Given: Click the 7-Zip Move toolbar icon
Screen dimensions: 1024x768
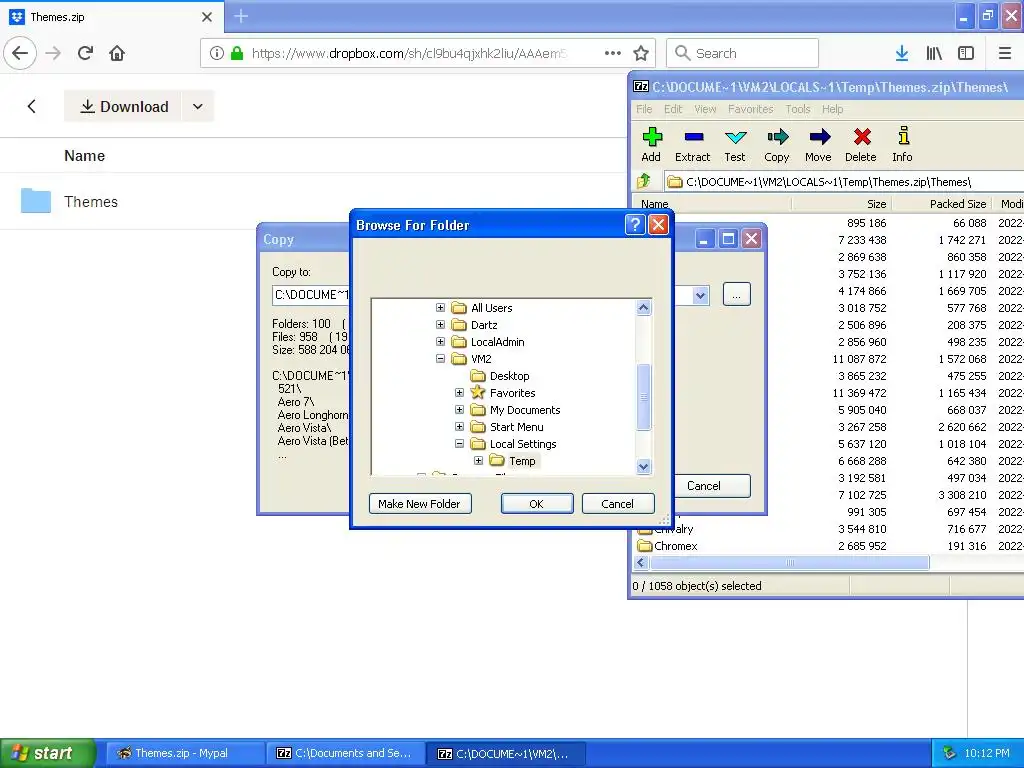Looking at the screenshot, I should pos(819,137).
